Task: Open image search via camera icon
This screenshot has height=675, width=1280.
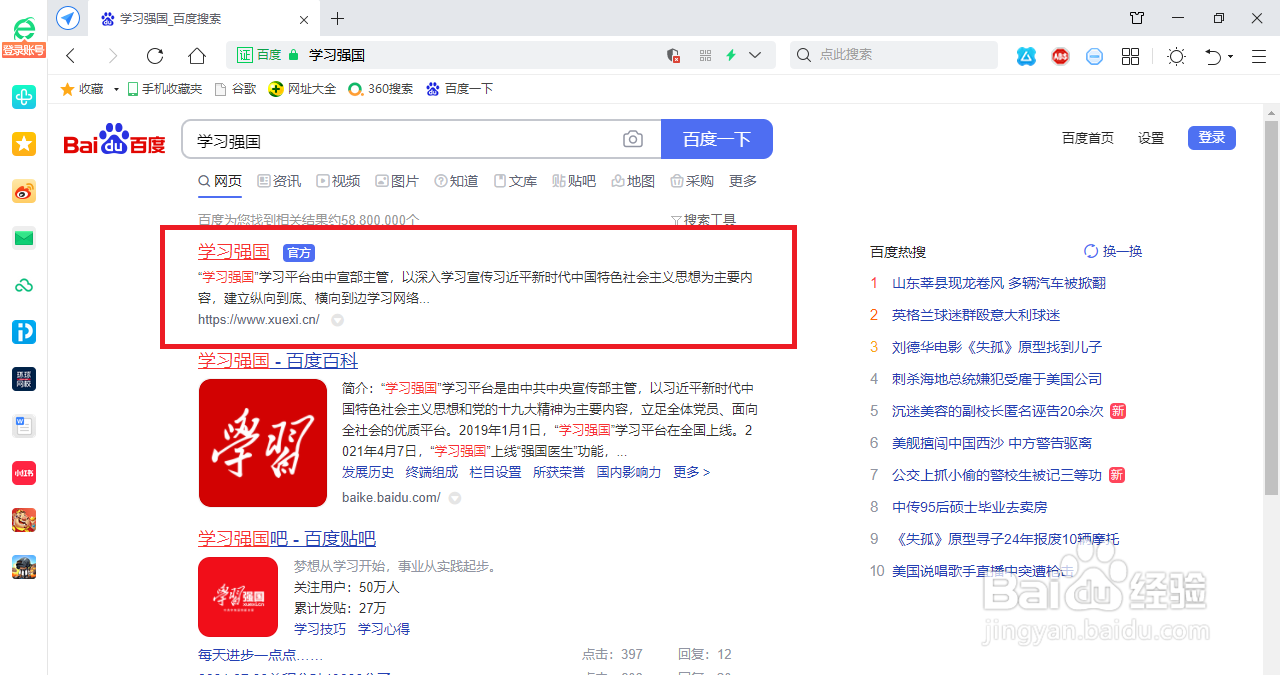Action: (633, 139)
